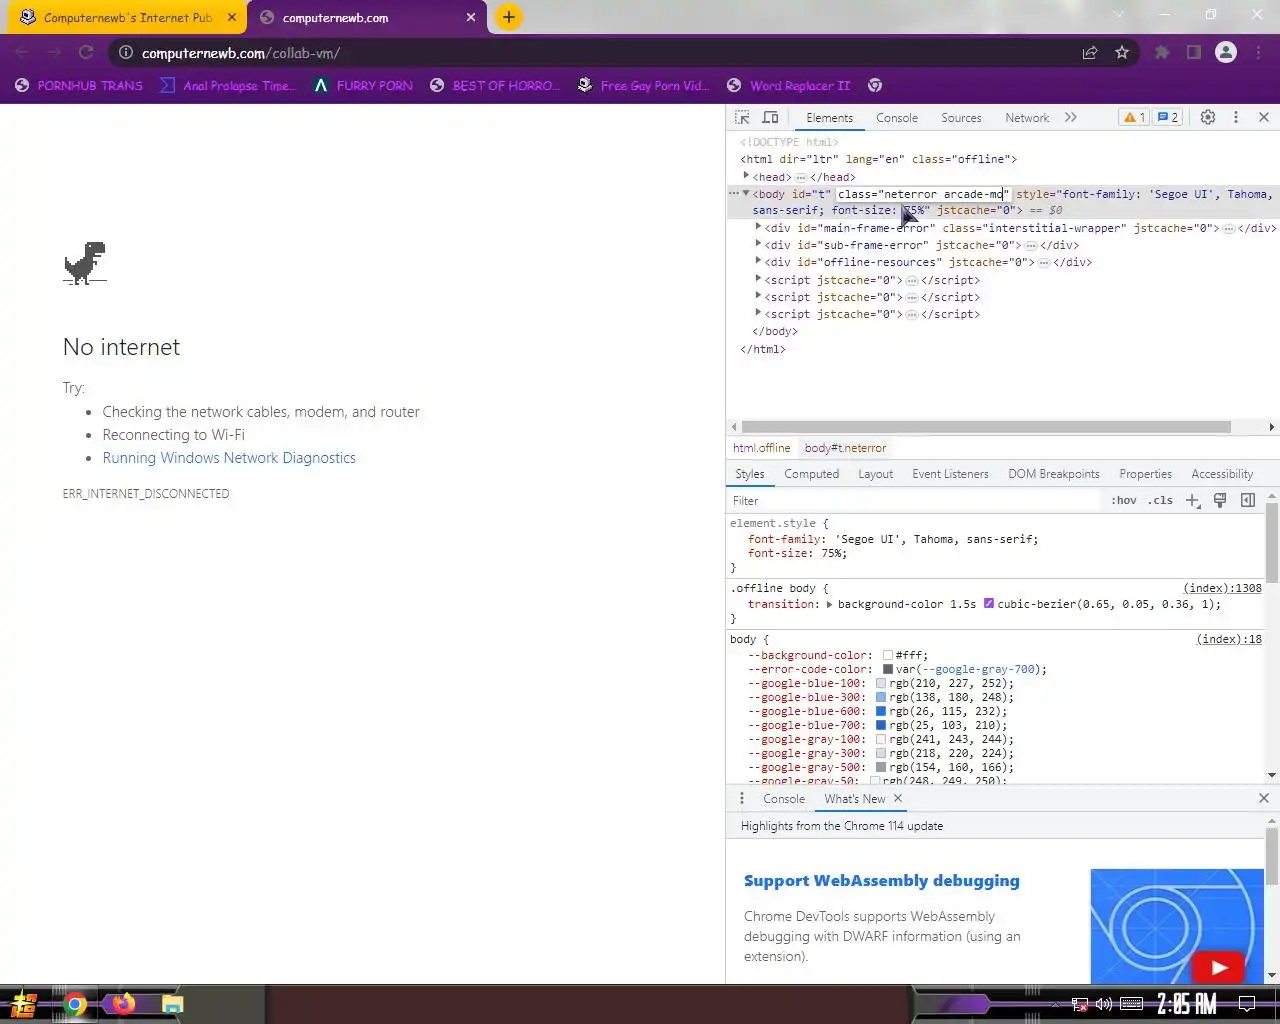Open the (index):18 source link
1280x1024 pixels.
pos(1229,639)
